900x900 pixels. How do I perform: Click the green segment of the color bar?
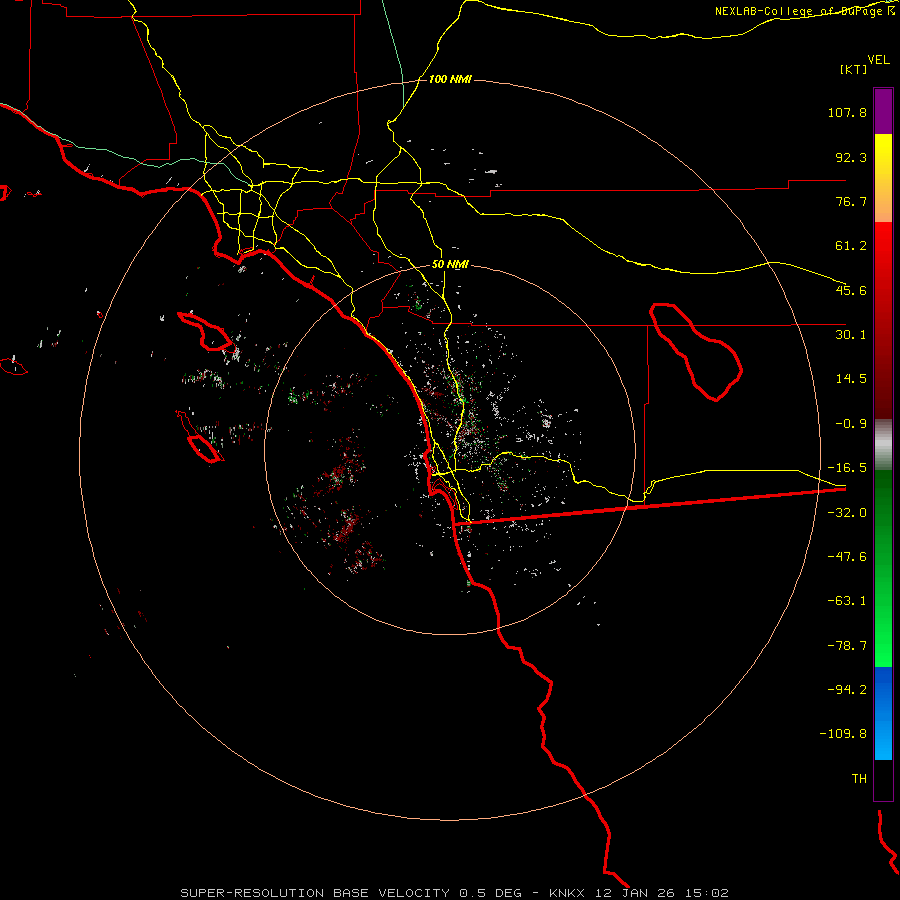883,568
